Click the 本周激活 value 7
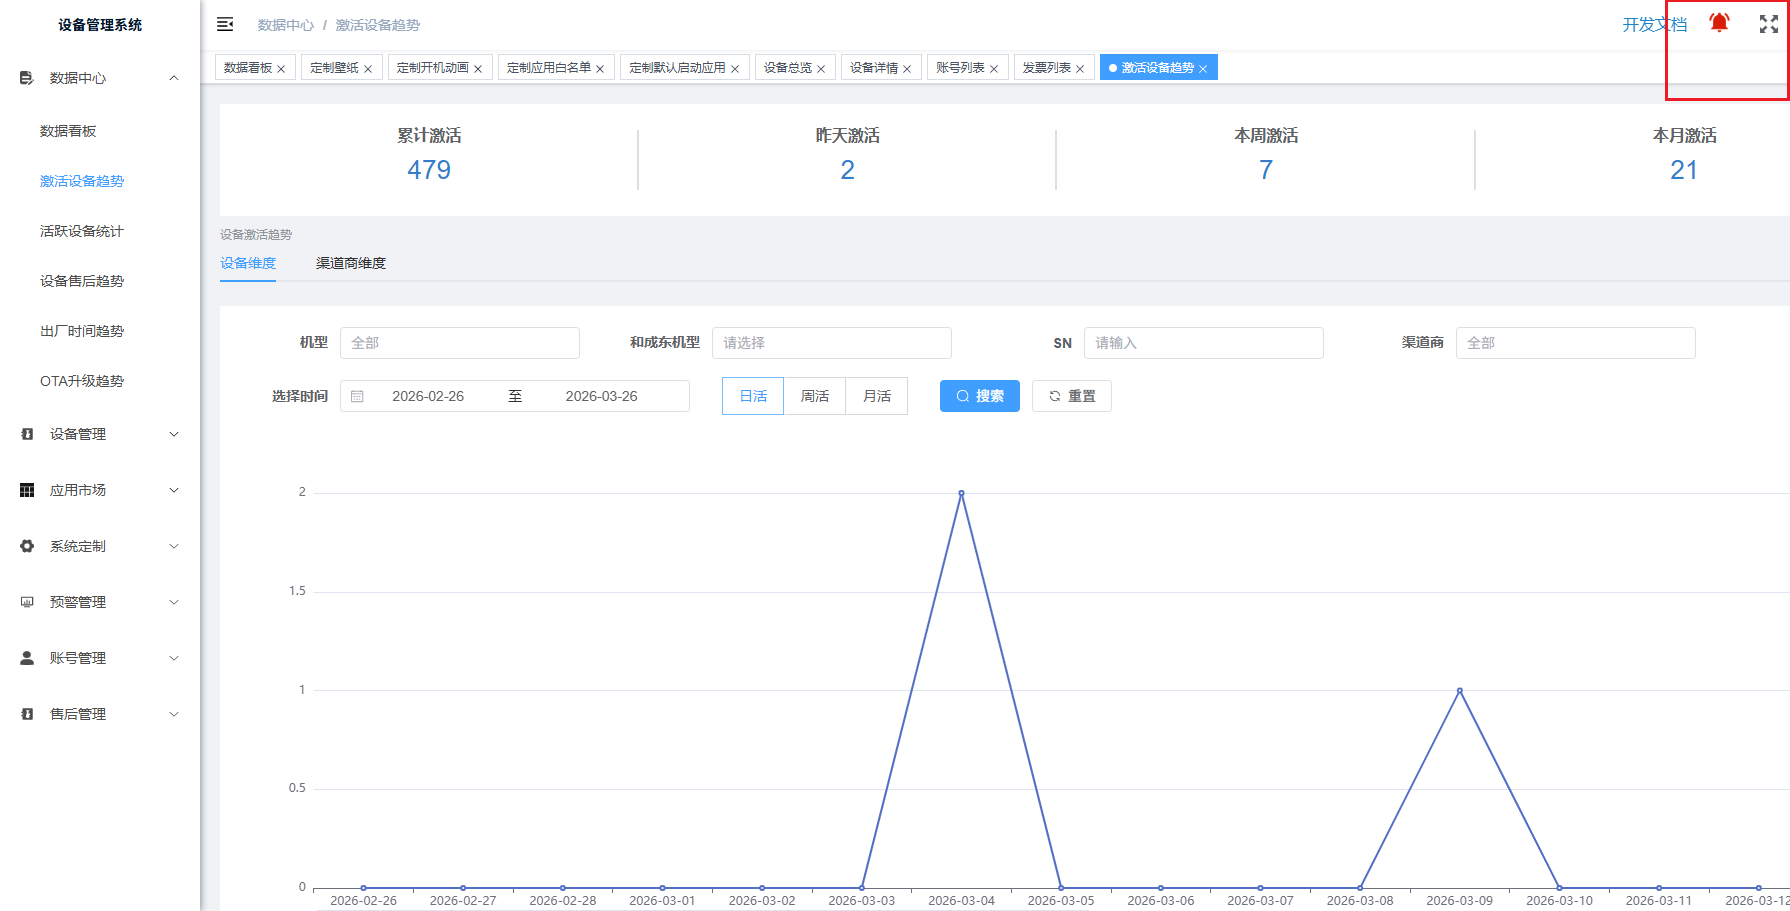 1266,170
